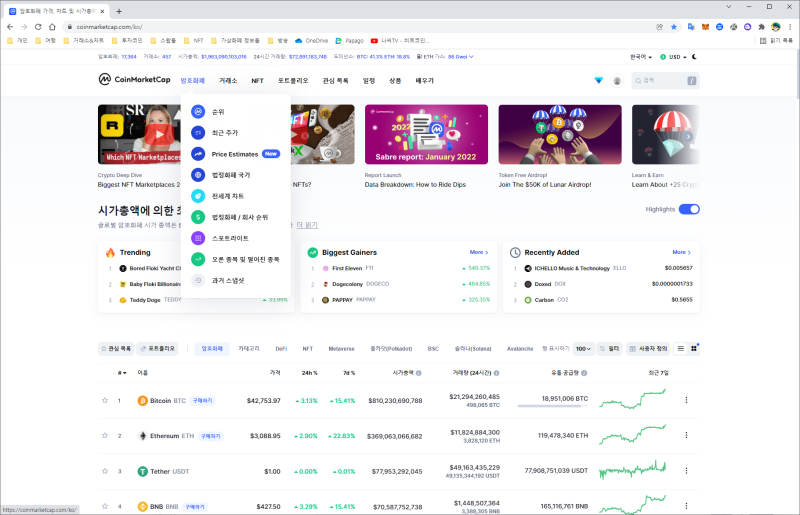Open the user profile avatar icon

(x=617, y=81)
